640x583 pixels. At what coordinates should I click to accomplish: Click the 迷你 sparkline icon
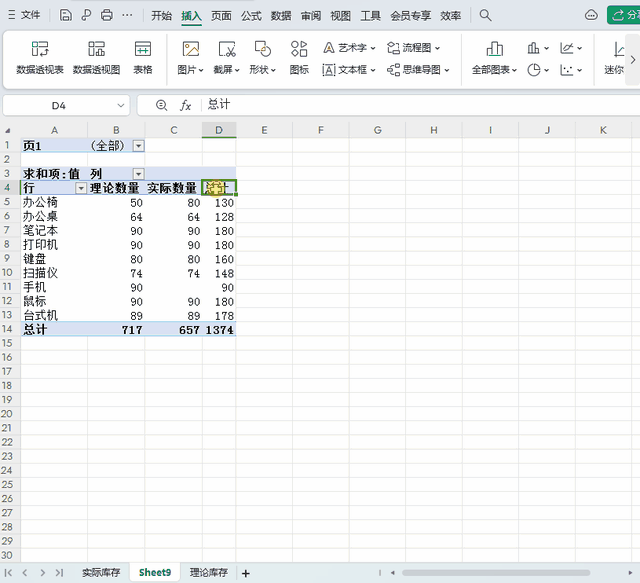click(616, 58)
